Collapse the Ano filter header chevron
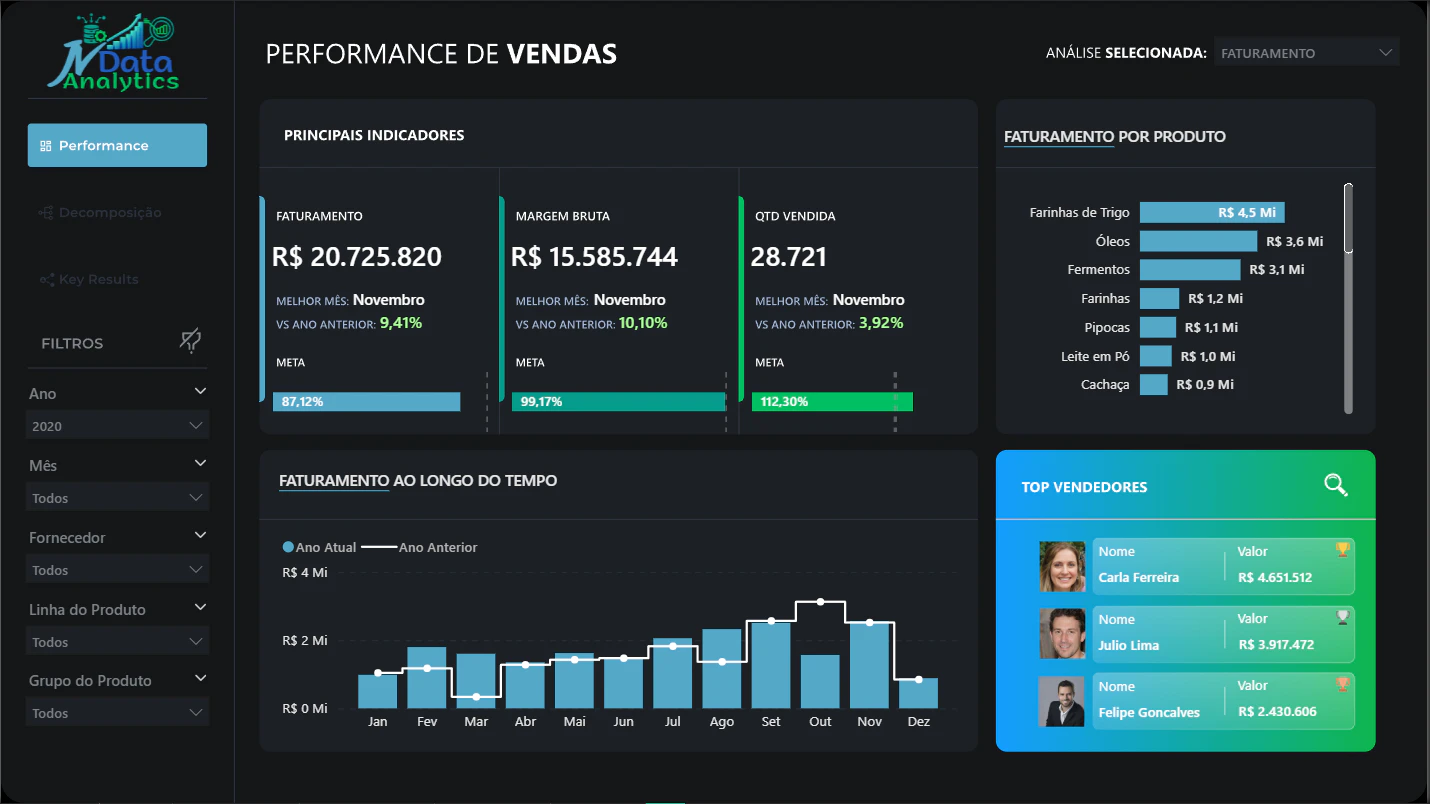Viewport: 1430px width, 804px height. point(200,392)
